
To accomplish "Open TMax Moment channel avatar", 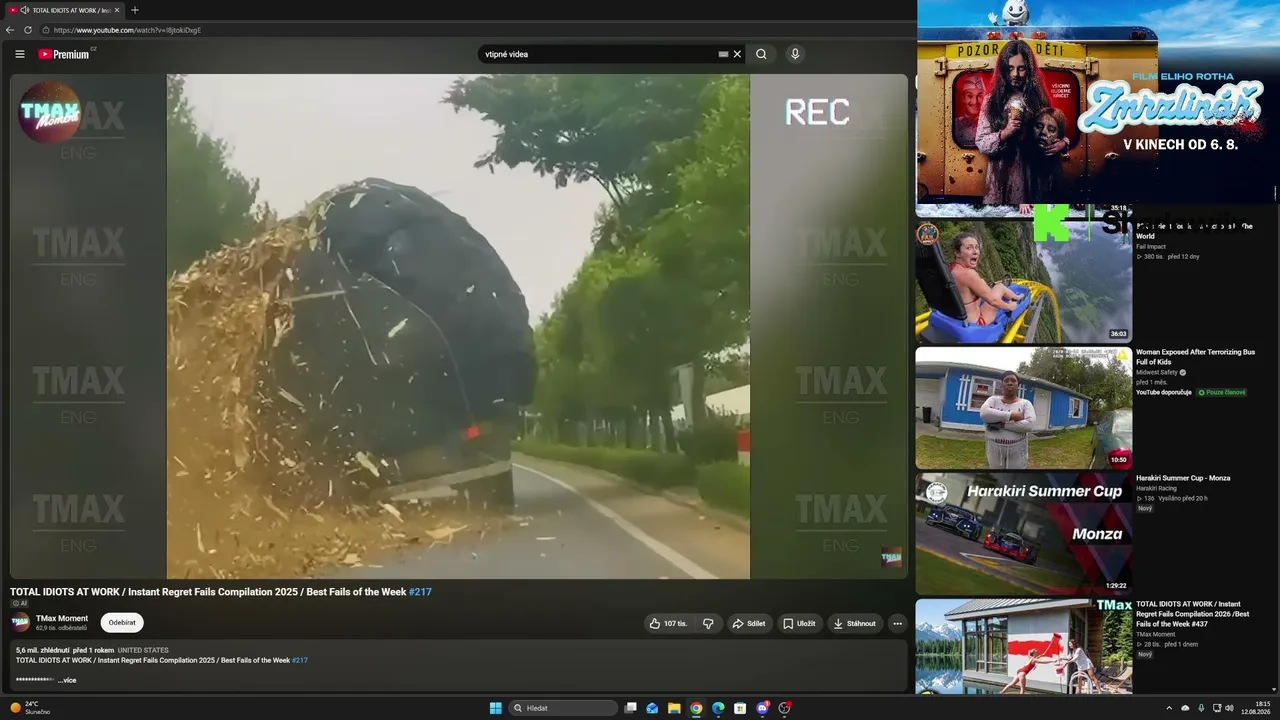I will pyautogui.click(x=21, y=623).
